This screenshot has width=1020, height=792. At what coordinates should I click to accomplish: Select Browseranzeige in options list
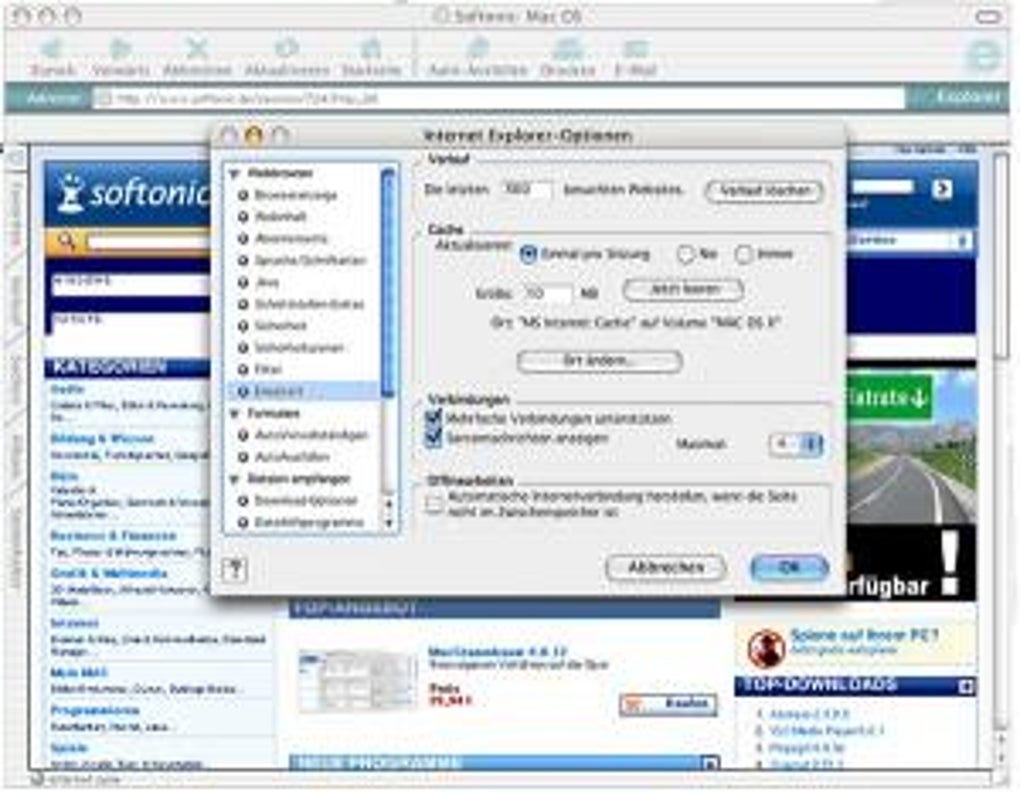296,195
